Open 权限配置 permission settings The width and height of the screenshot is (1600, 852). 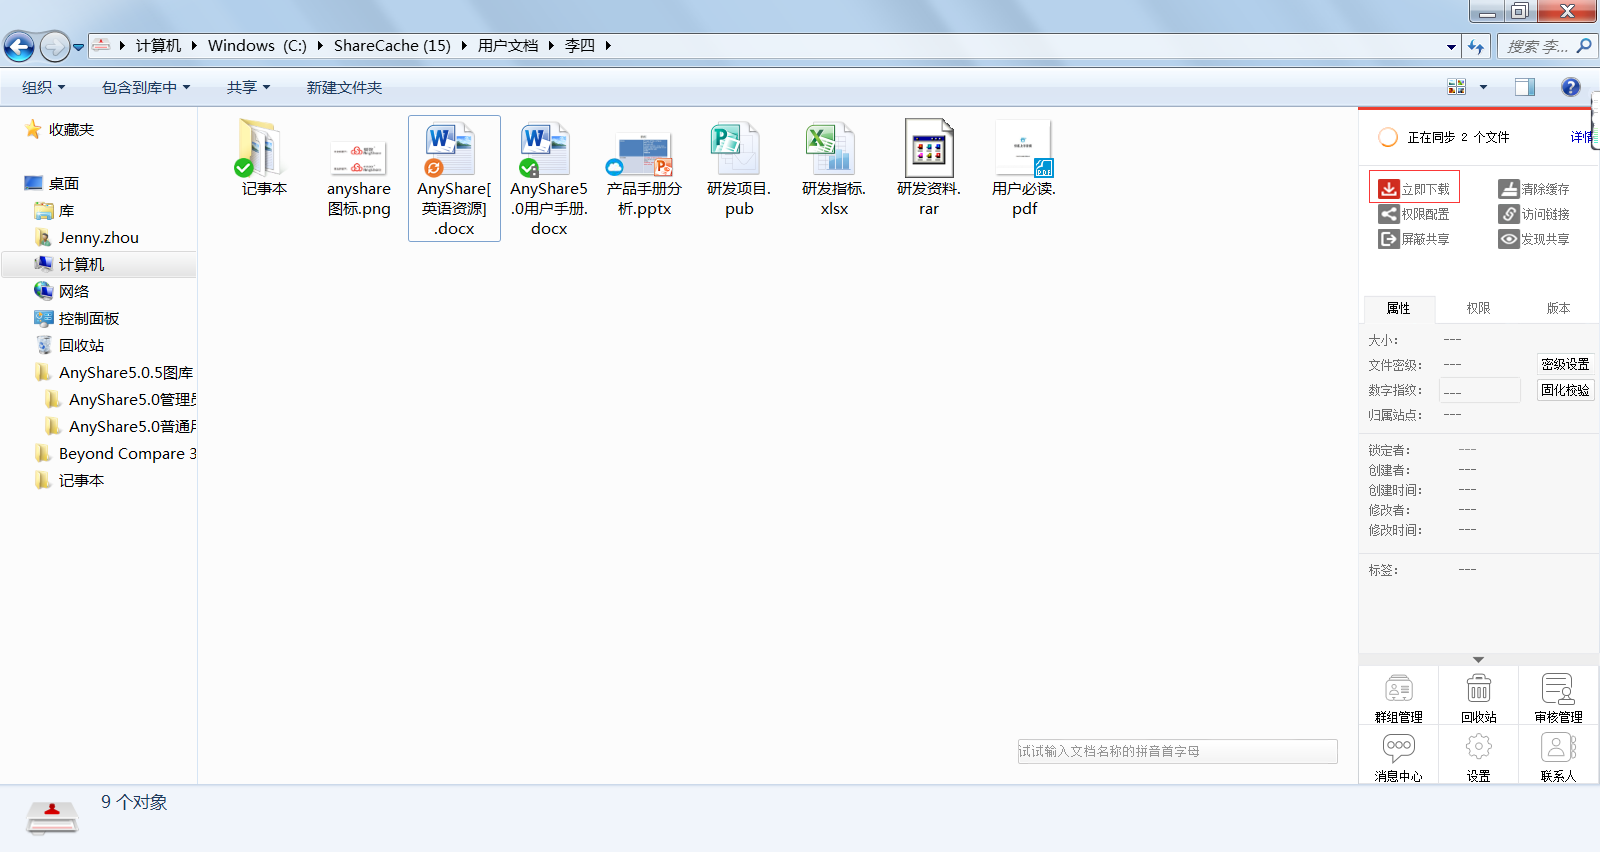pyautogui.click(x=1414, y=214)
